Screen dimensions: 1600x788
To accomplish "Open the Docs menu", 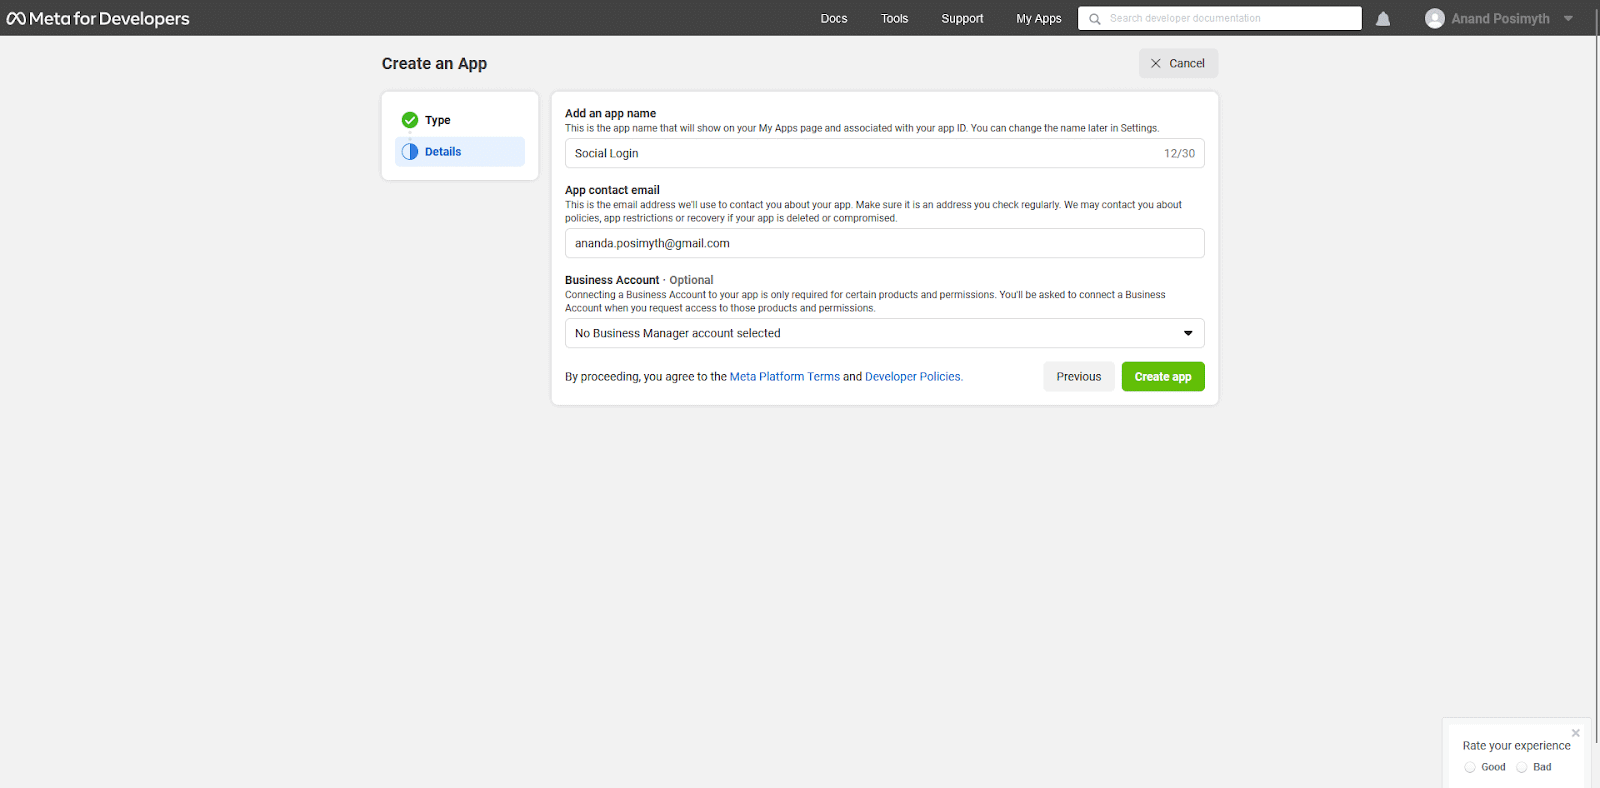I will pyautogui.click(x=834, y=18).
